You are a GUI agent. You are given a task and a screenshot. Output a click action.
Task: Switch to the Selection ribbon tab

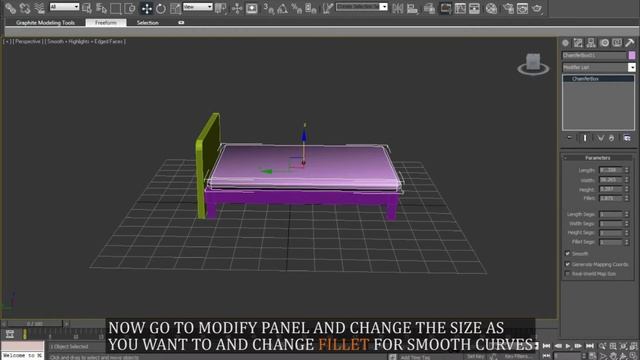147,23
